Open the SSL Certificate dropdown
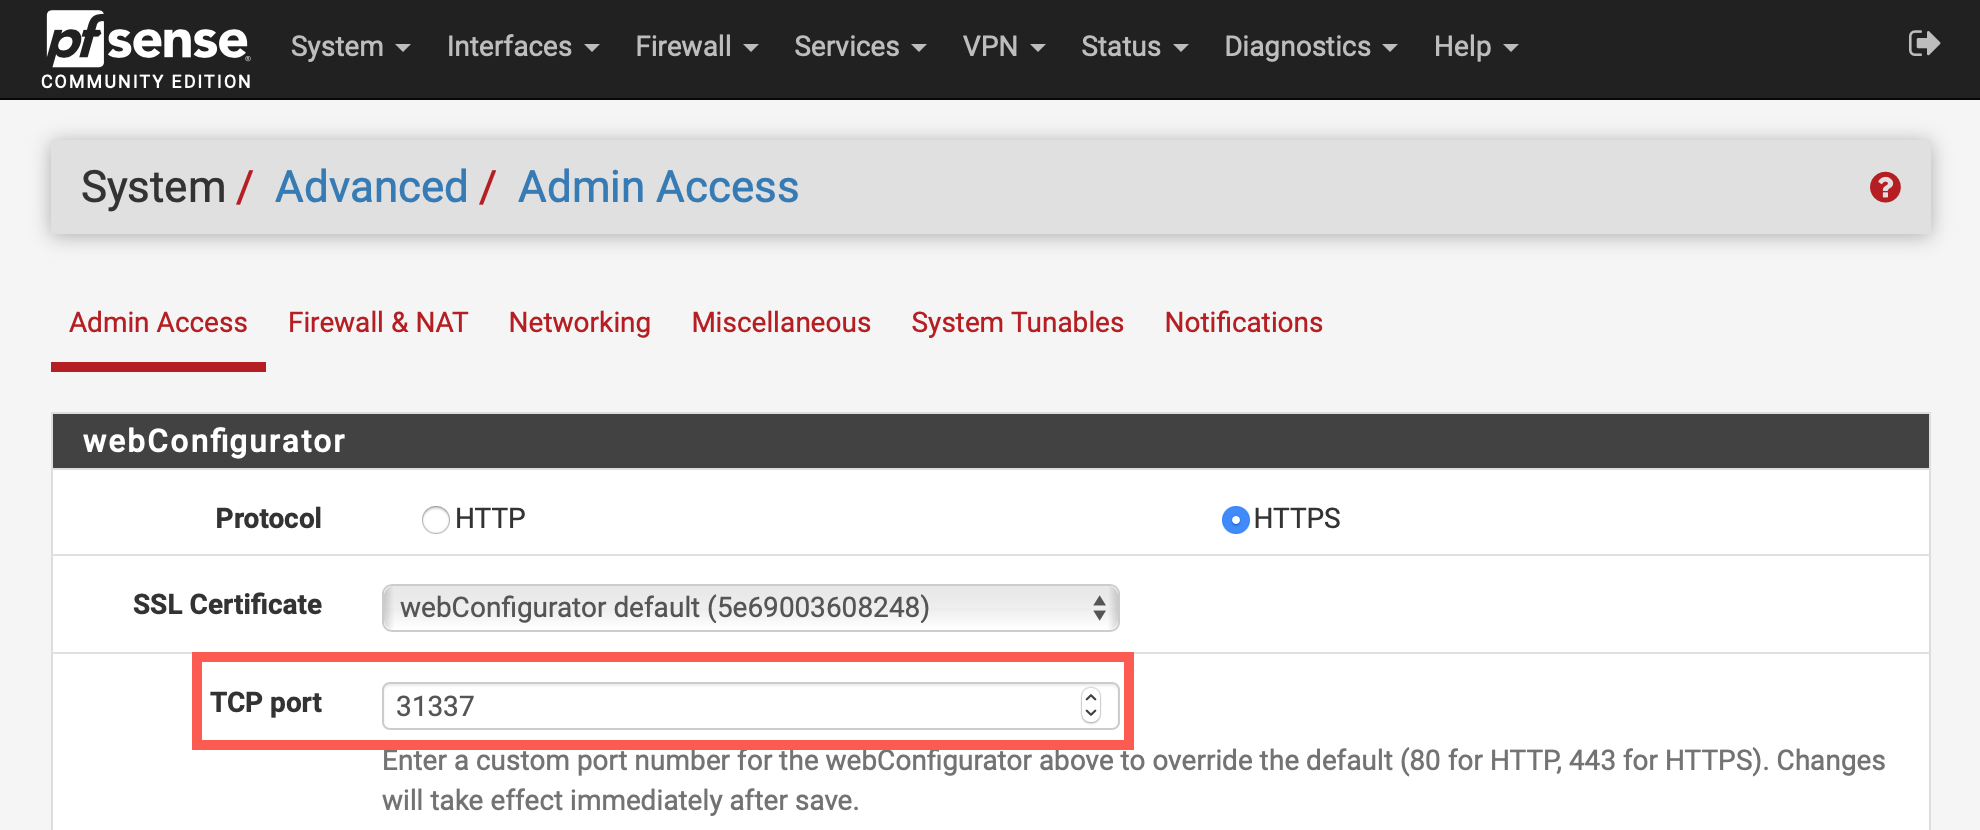The image size is (1980, 830). point(750,607)
